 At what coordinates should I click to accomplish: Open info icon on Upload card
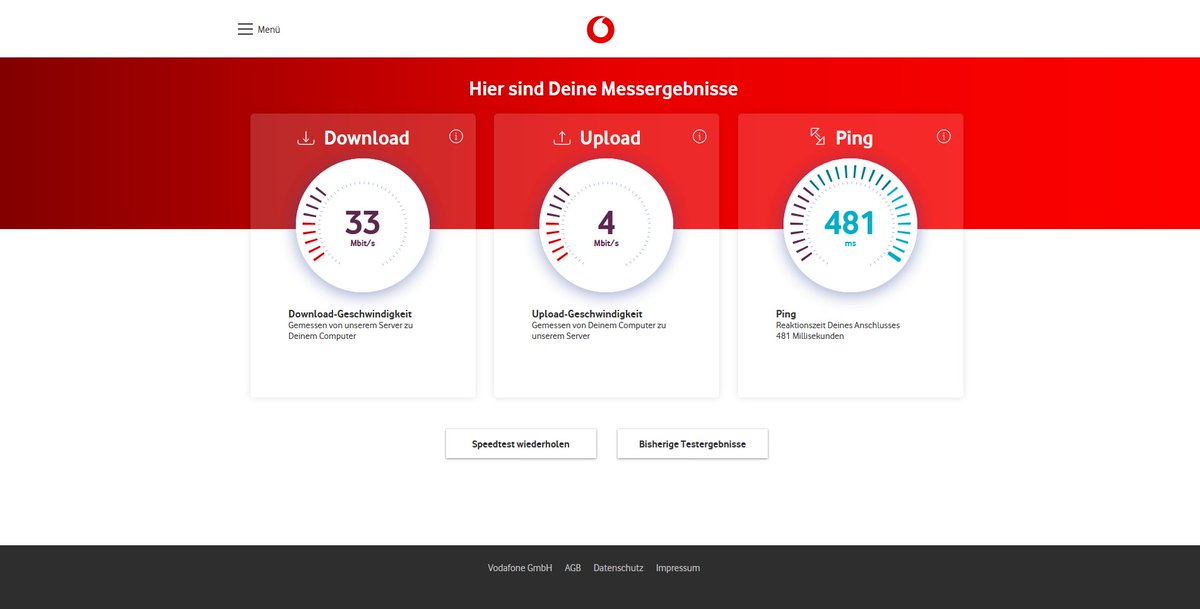pyautogui.click(x=700, y=136)
